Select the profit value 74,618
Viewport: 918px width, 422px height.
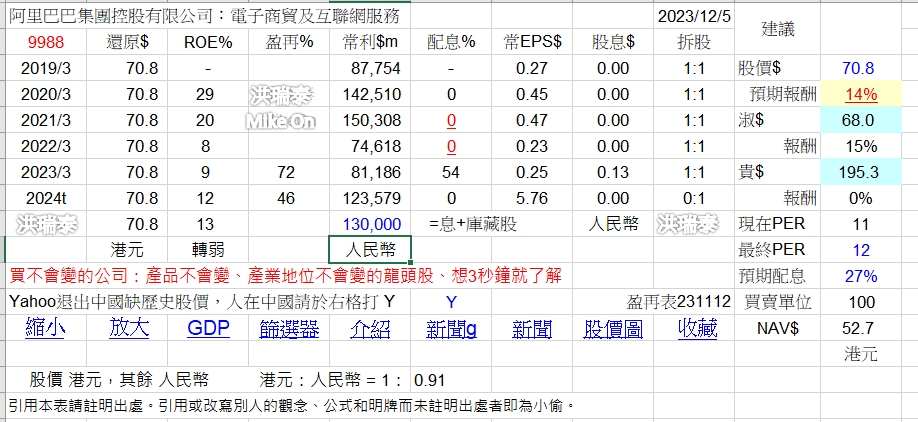[376, 146]
